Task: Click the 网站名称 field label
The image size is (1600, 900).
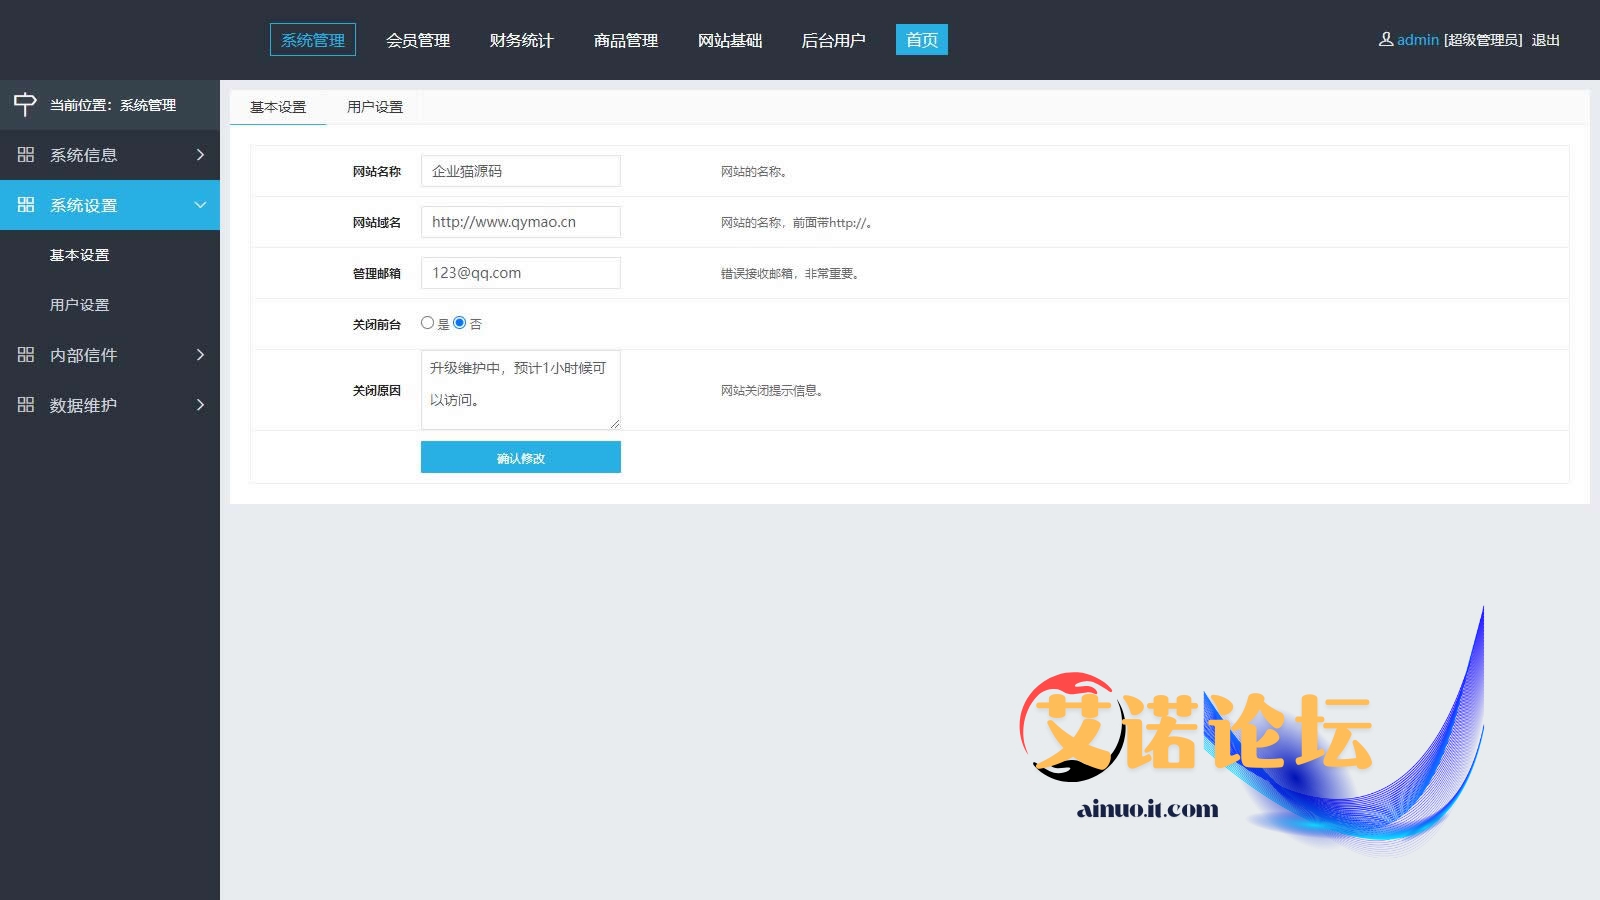Action: [x=377, y=172]
